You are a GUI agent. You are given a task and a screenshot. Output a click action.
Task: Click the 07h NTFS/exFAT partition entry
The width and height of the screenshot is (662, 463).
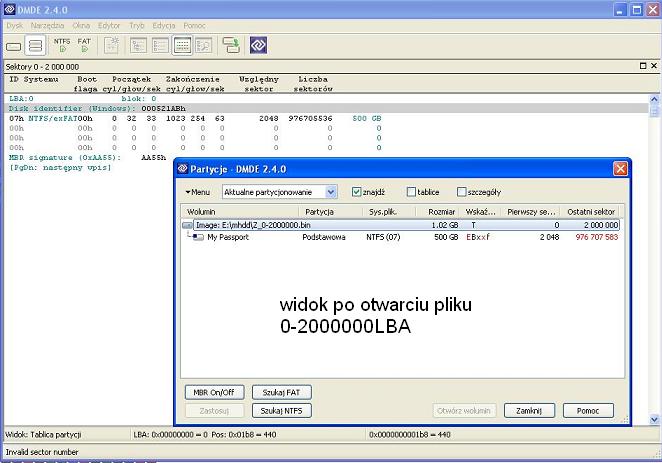point(195,119)
